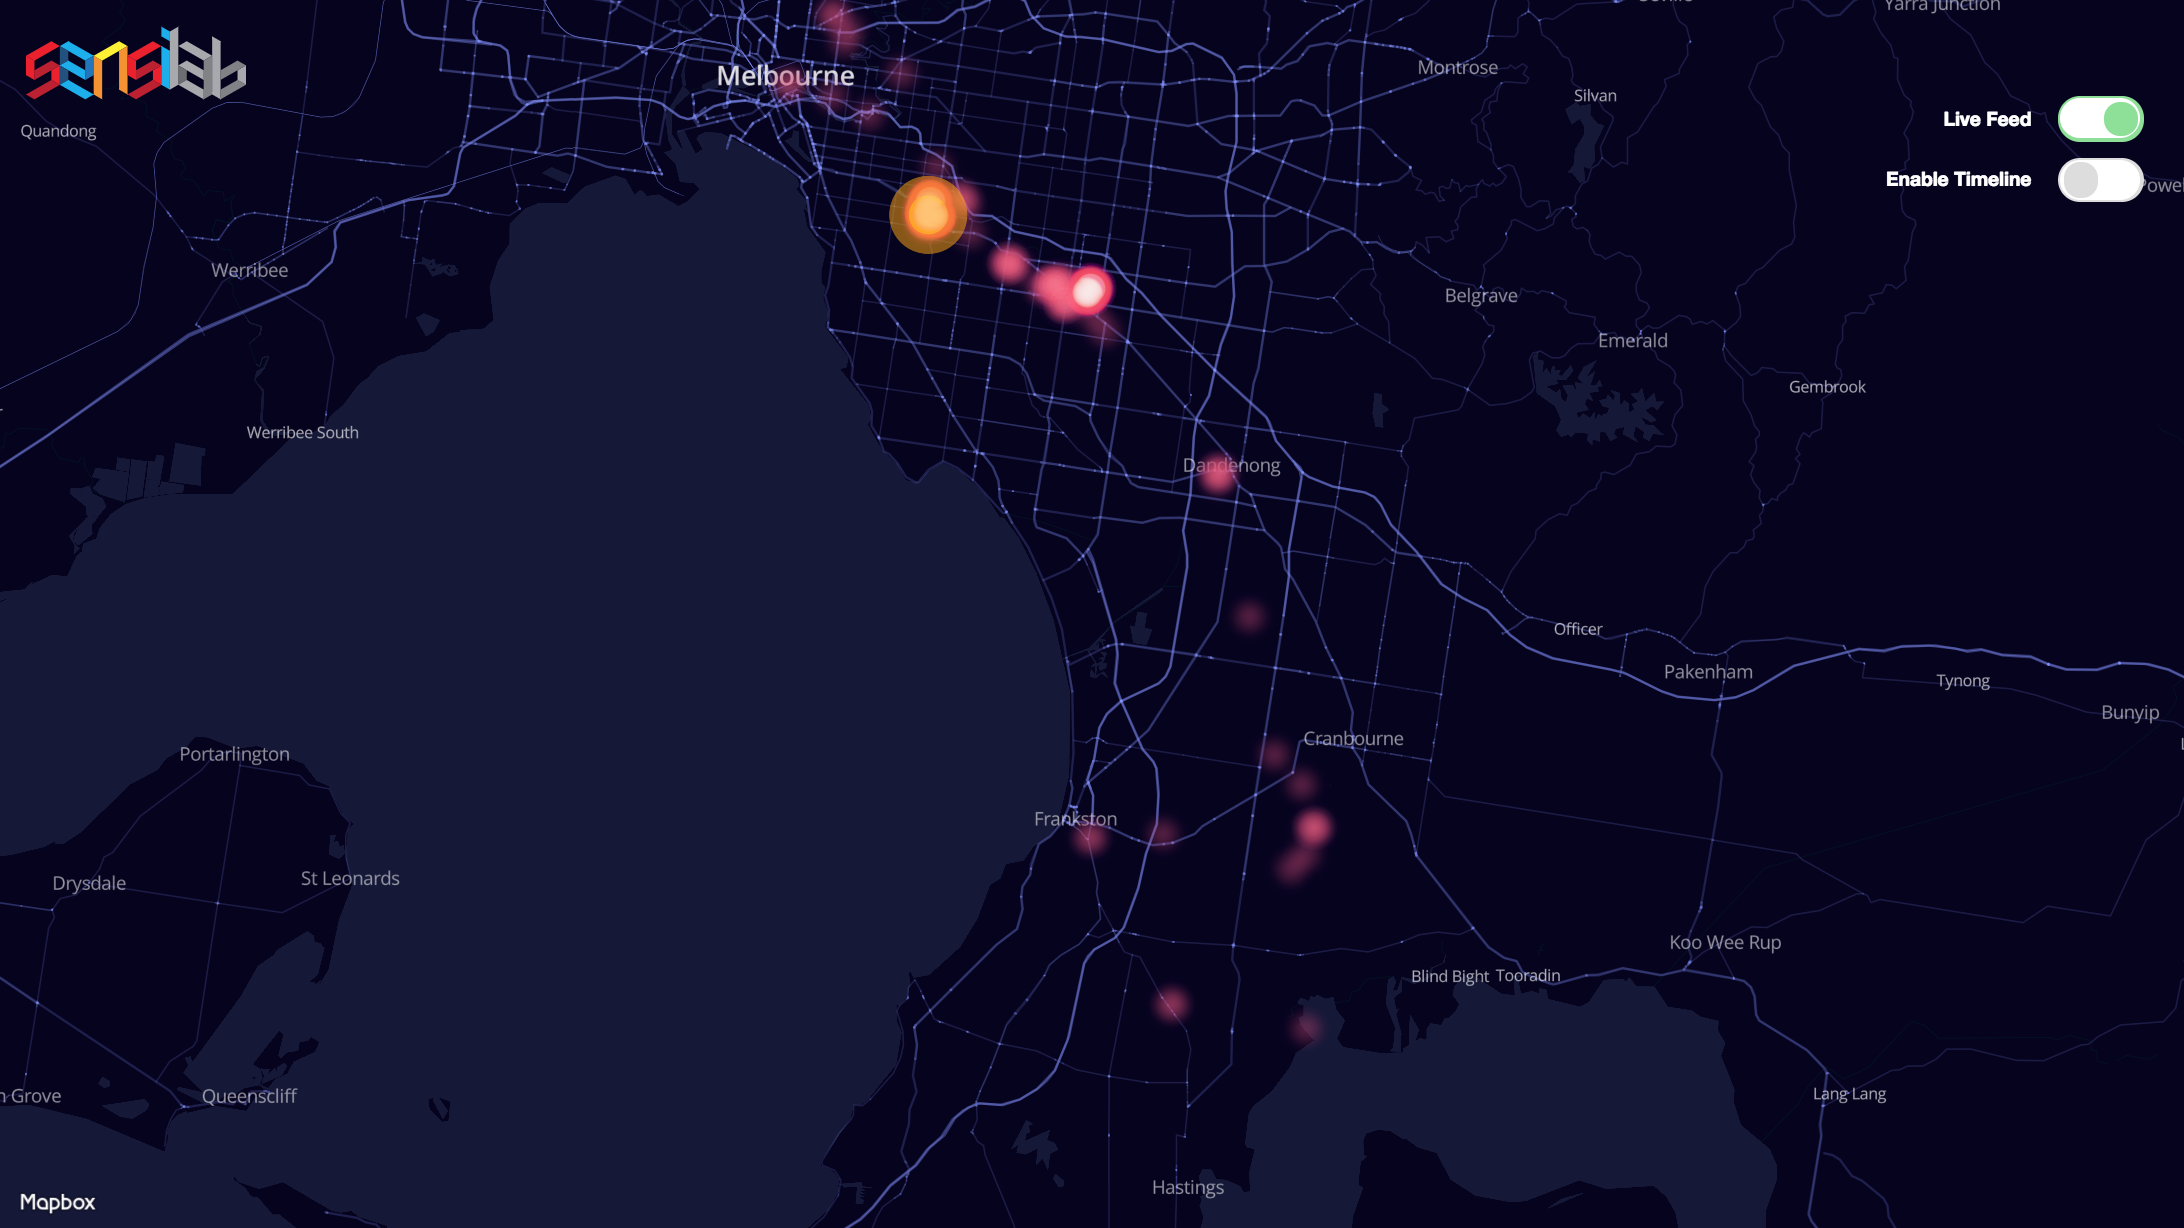
Task: Click the Portarlington map label
Action: (234, 754)
